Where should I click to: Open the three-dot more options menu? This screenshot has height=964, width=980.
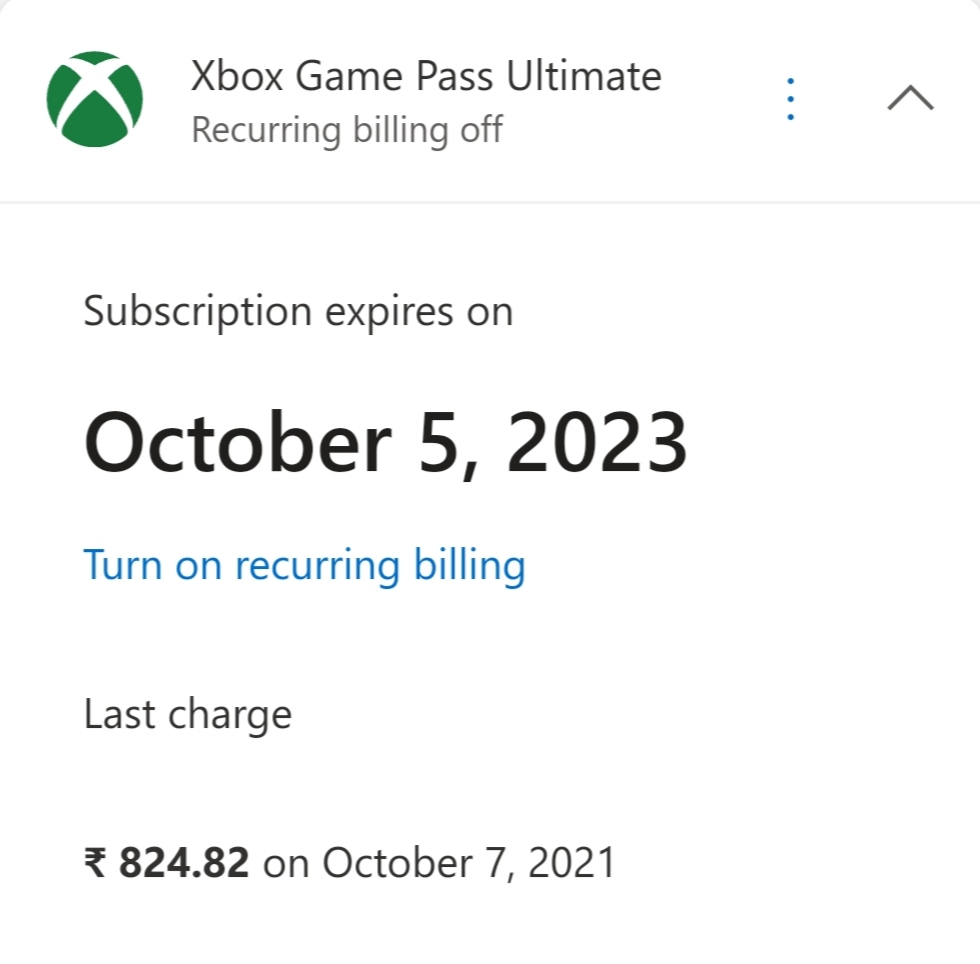pyautogui.click(x=790, y=99)
